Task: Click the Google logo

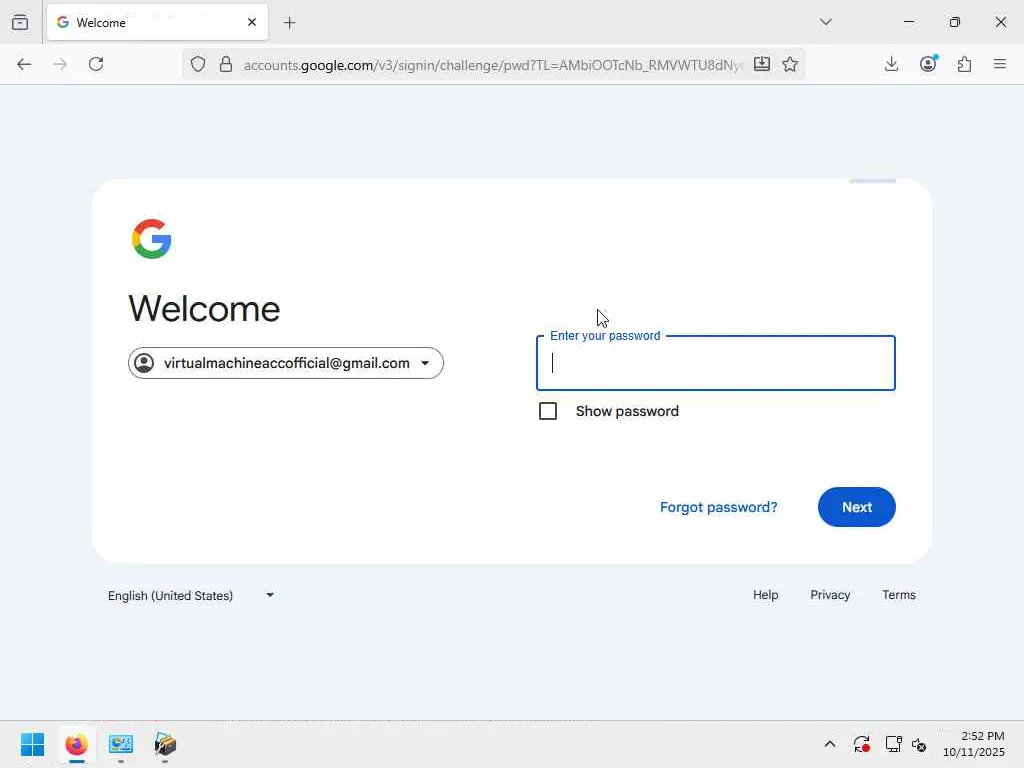Action: pyautogui.click(x=152, y=239)
